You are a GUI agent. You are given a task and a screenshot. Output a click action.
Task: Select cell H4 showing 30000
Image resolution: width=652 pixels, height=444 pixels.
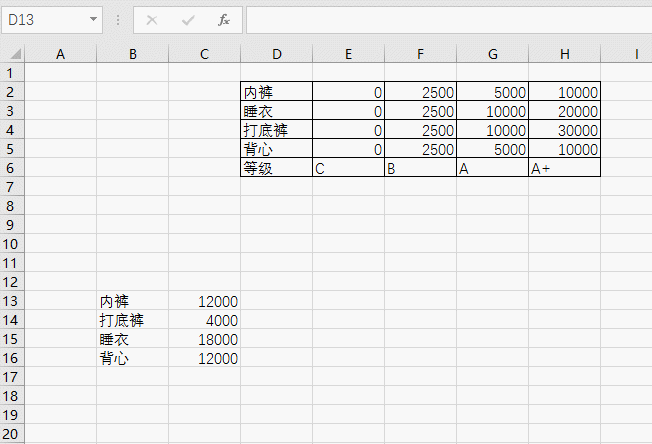tap(565, 130)
